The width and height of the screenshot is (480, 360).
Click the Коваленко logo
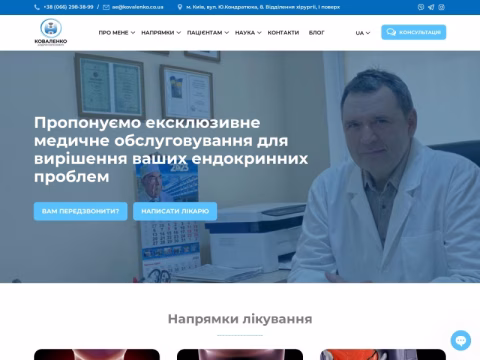(x=51, y=32)
